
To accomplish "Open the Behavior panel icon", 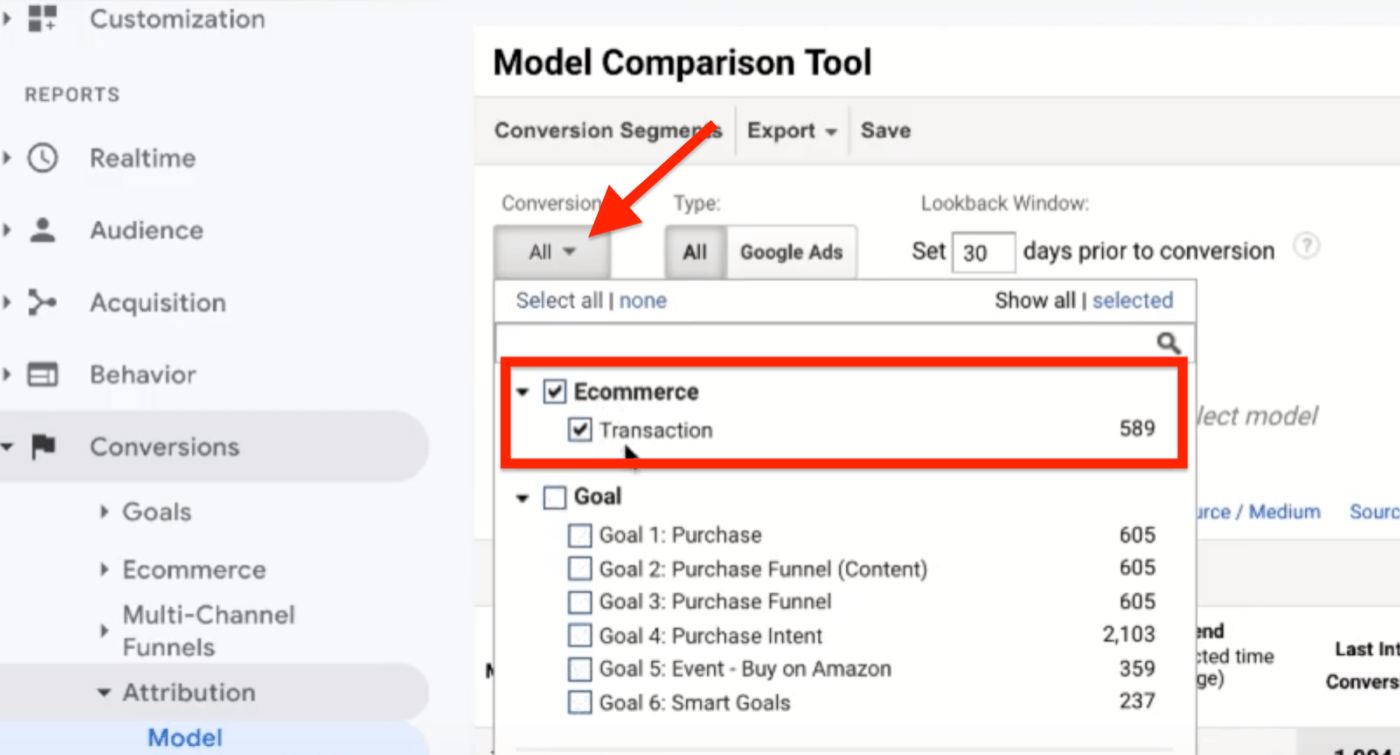I will pos(41,374).
